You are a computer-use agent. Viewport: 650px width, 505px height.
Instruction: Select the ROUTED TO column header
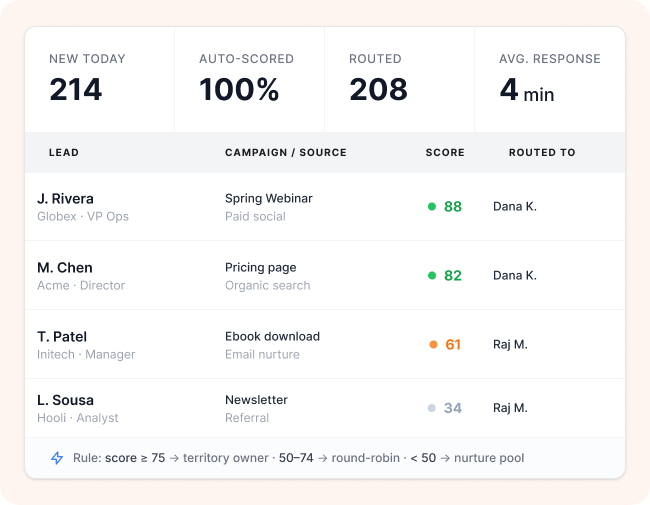pyautogui.click(x=542, y=153)
